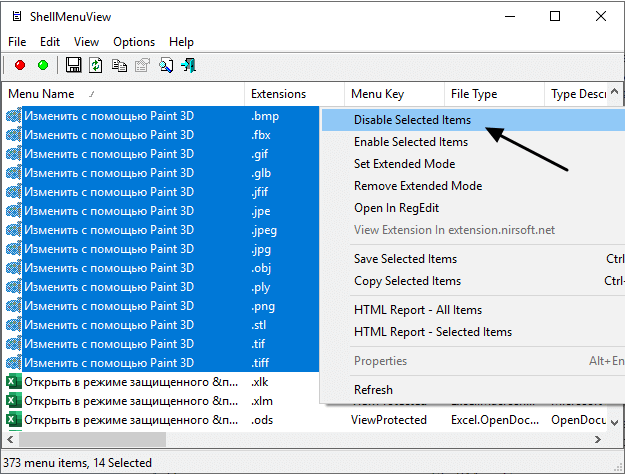Choose Disable Selected Items in context menu

[x=473, y=120]
